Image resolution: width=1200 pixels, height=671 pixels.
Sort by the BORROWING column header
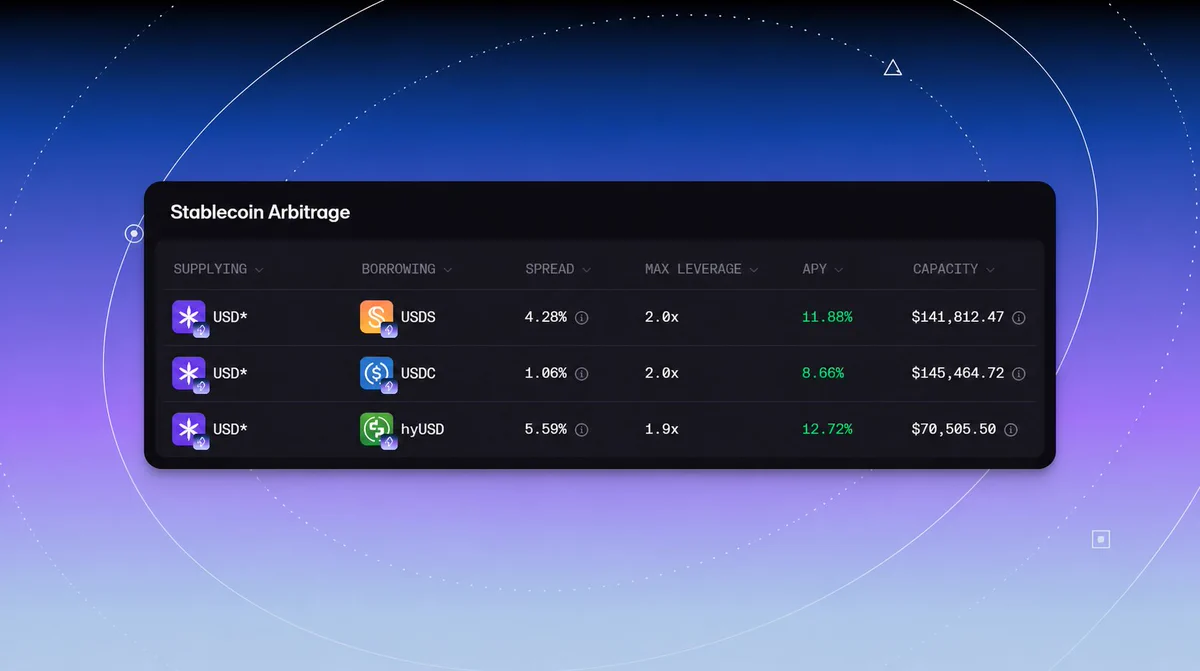click(x=407, y=269)
